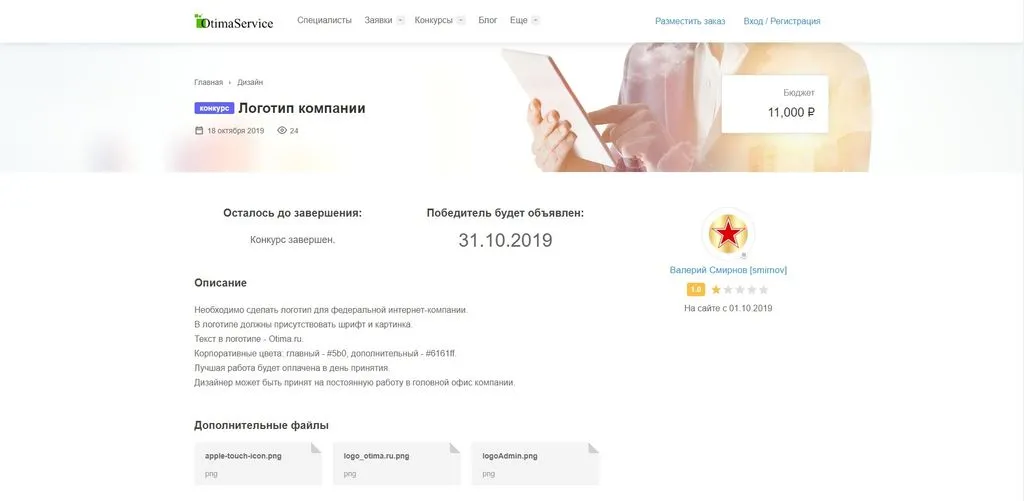Open the Дизайн breadcrumb category
The height and width of the screenshot is (501, 1024).
[250, 82]
